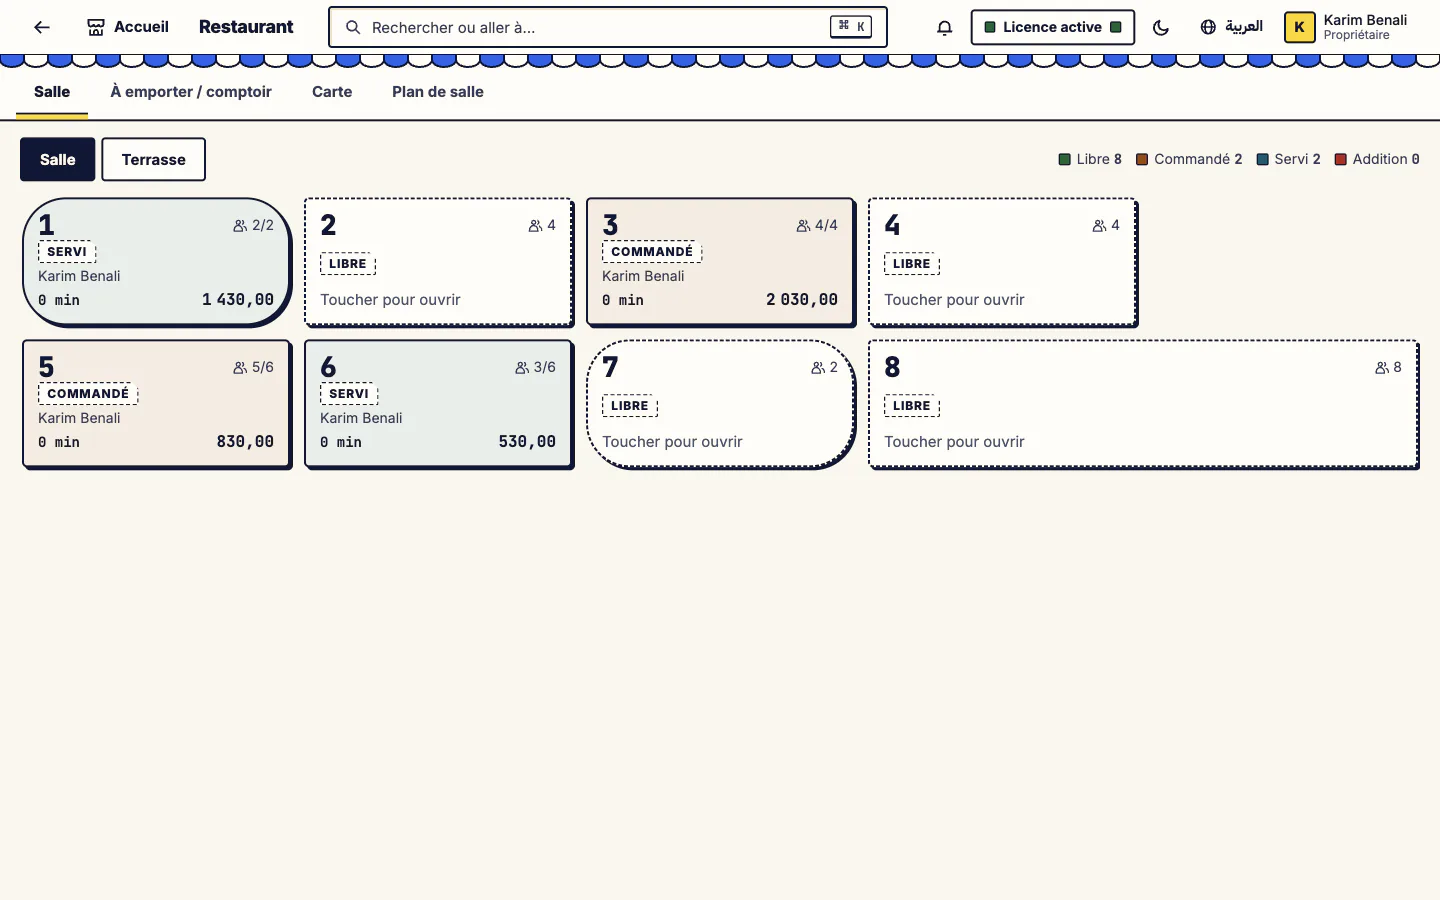Toggle dark mode moon icon

tap(1161, 27)
